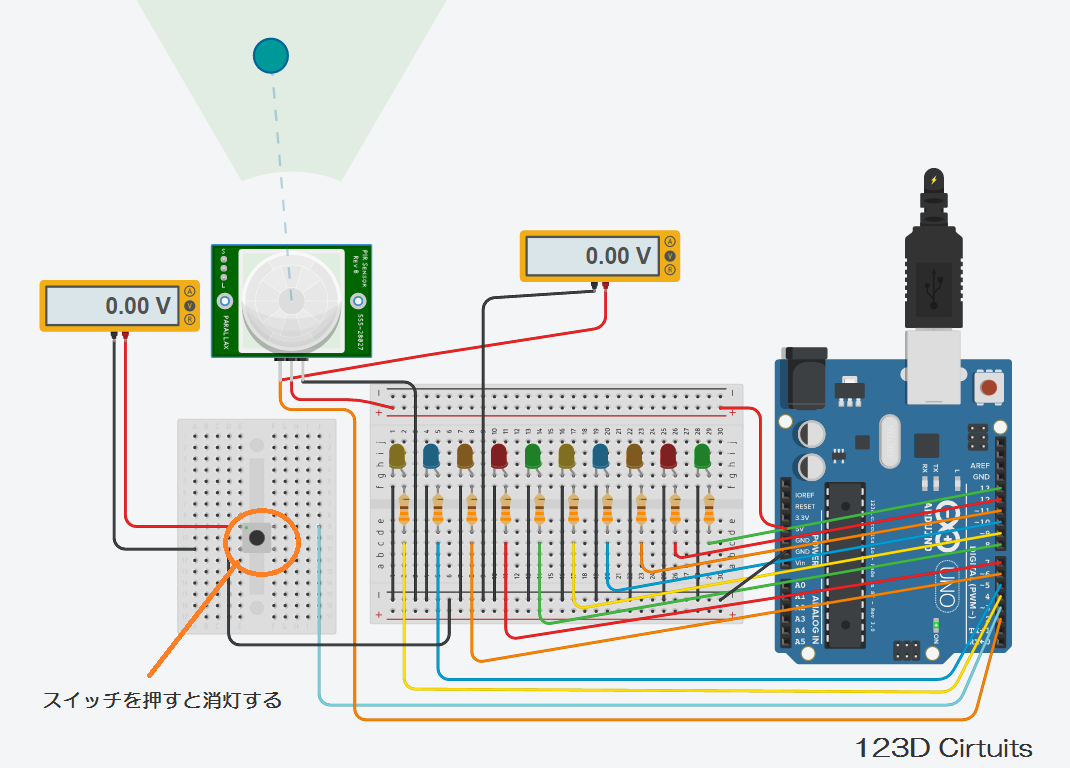
Task: Select the first blue LED on the breadboard
Action: click(x=431, y=457)
